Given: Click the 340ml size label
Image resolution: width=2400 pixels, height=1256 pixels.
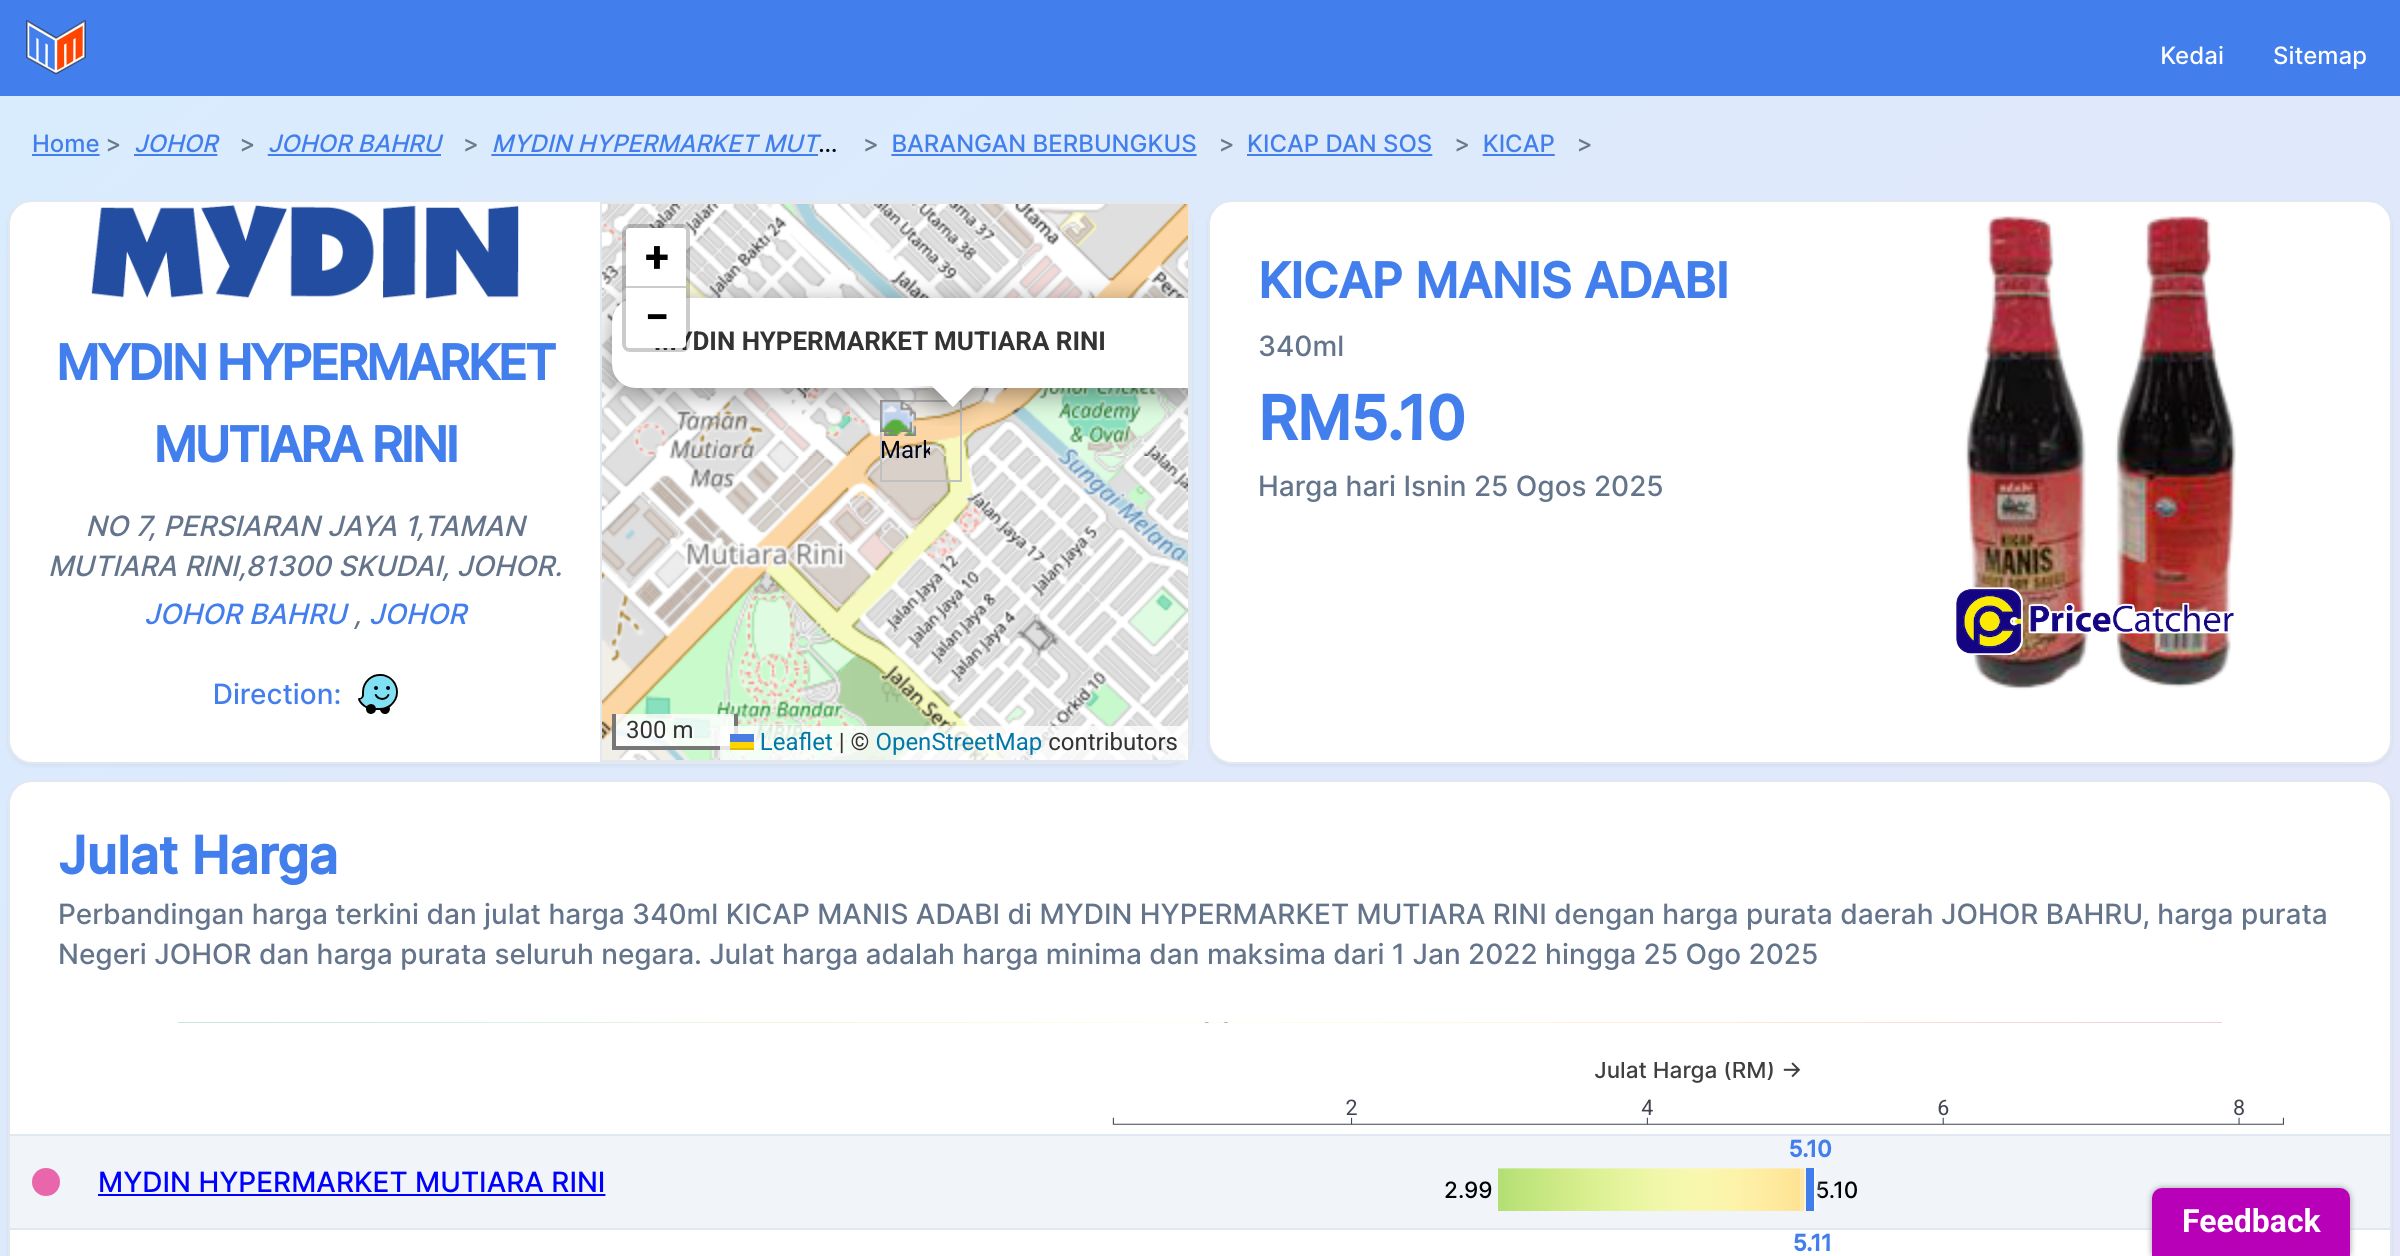Looking at the screenshot, I should point(1301,346).
